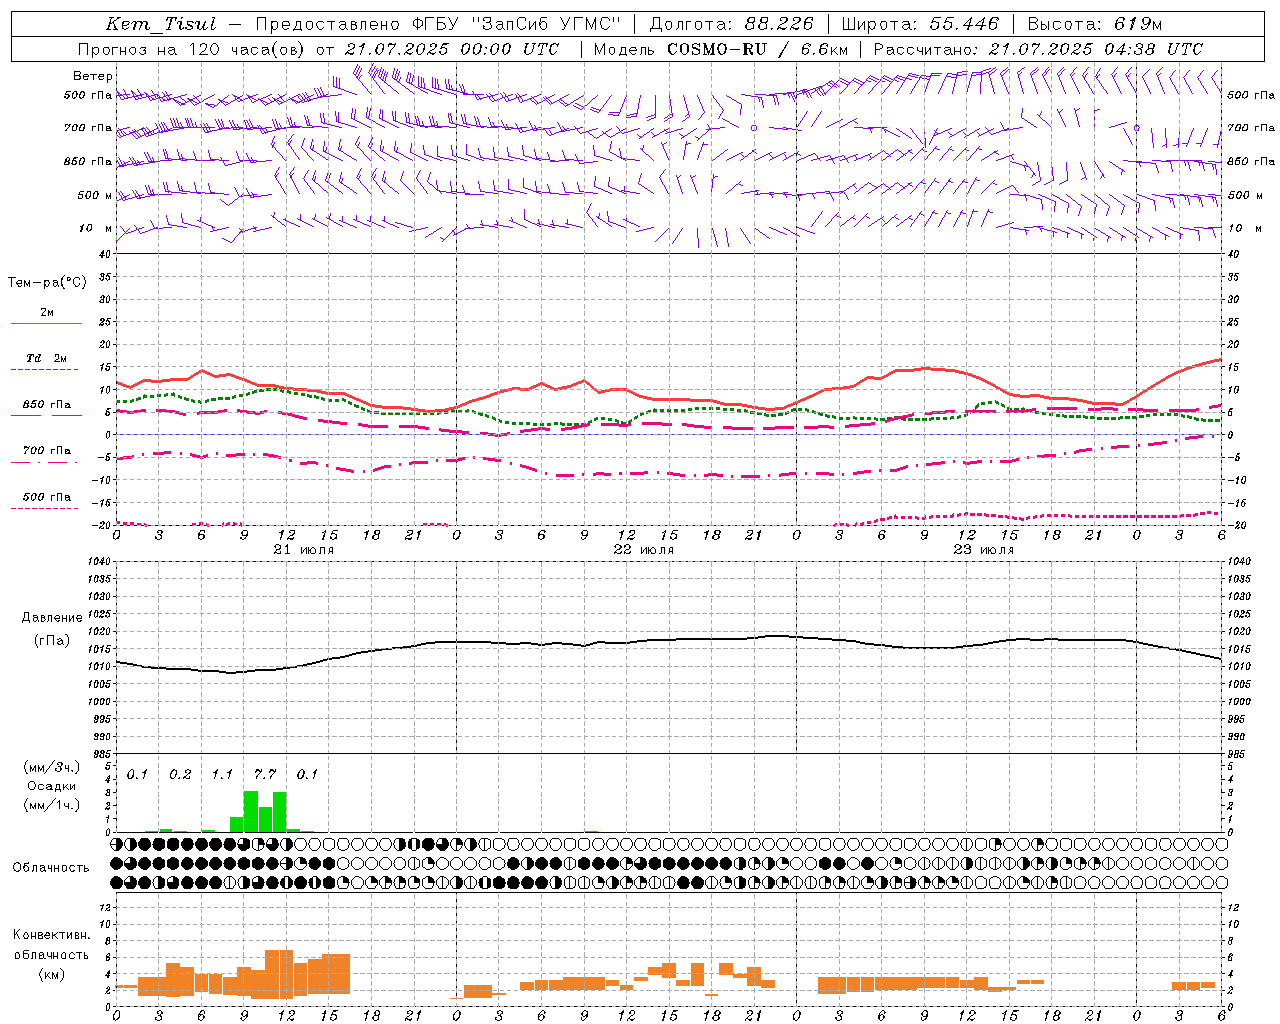
Task: Click the left '850 гПа' wind level label
Action: pyautogui.click(x=88, y=161)
